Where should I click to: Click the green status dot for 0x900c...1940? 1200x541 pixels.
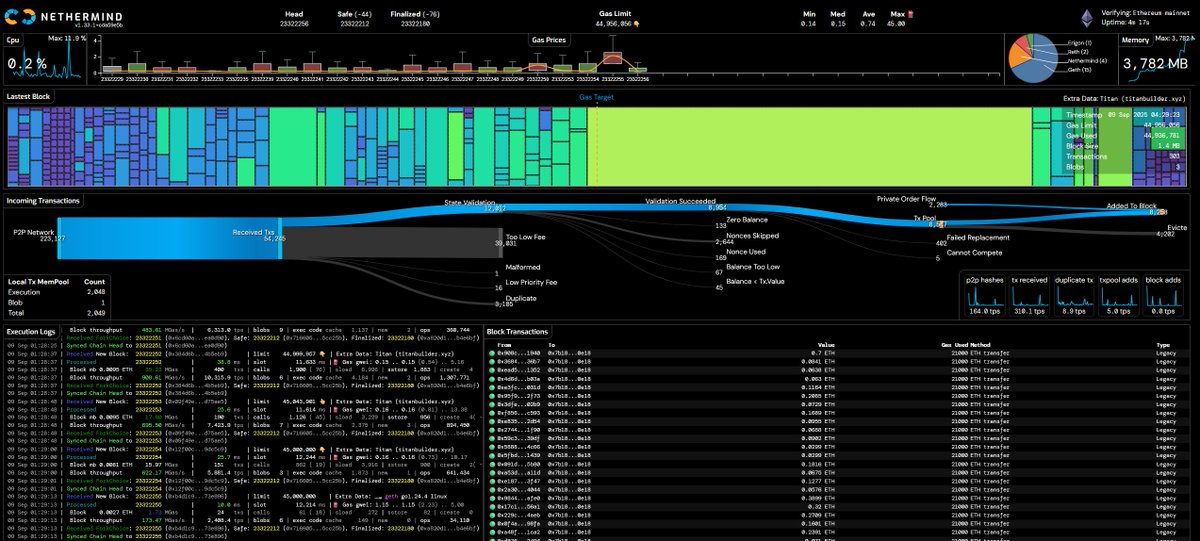[492, 354]
